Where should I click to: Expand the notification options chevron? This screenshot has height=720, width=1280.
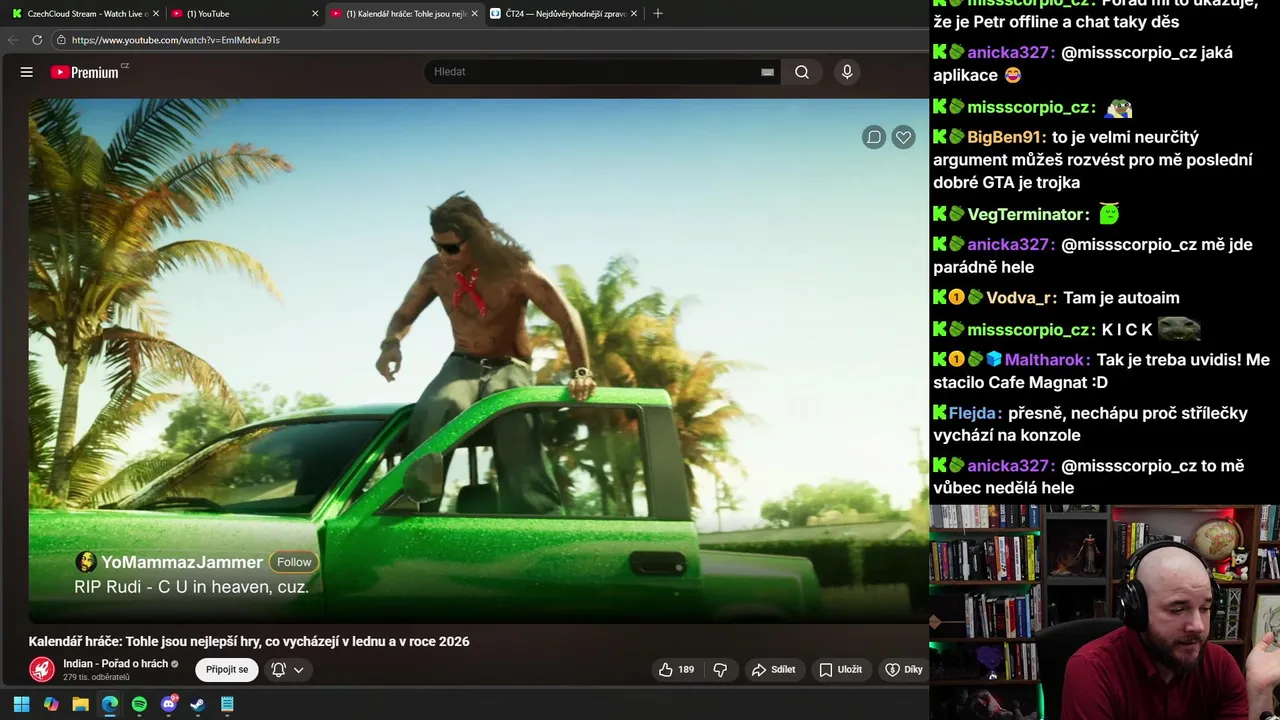[x=298, y=670]
